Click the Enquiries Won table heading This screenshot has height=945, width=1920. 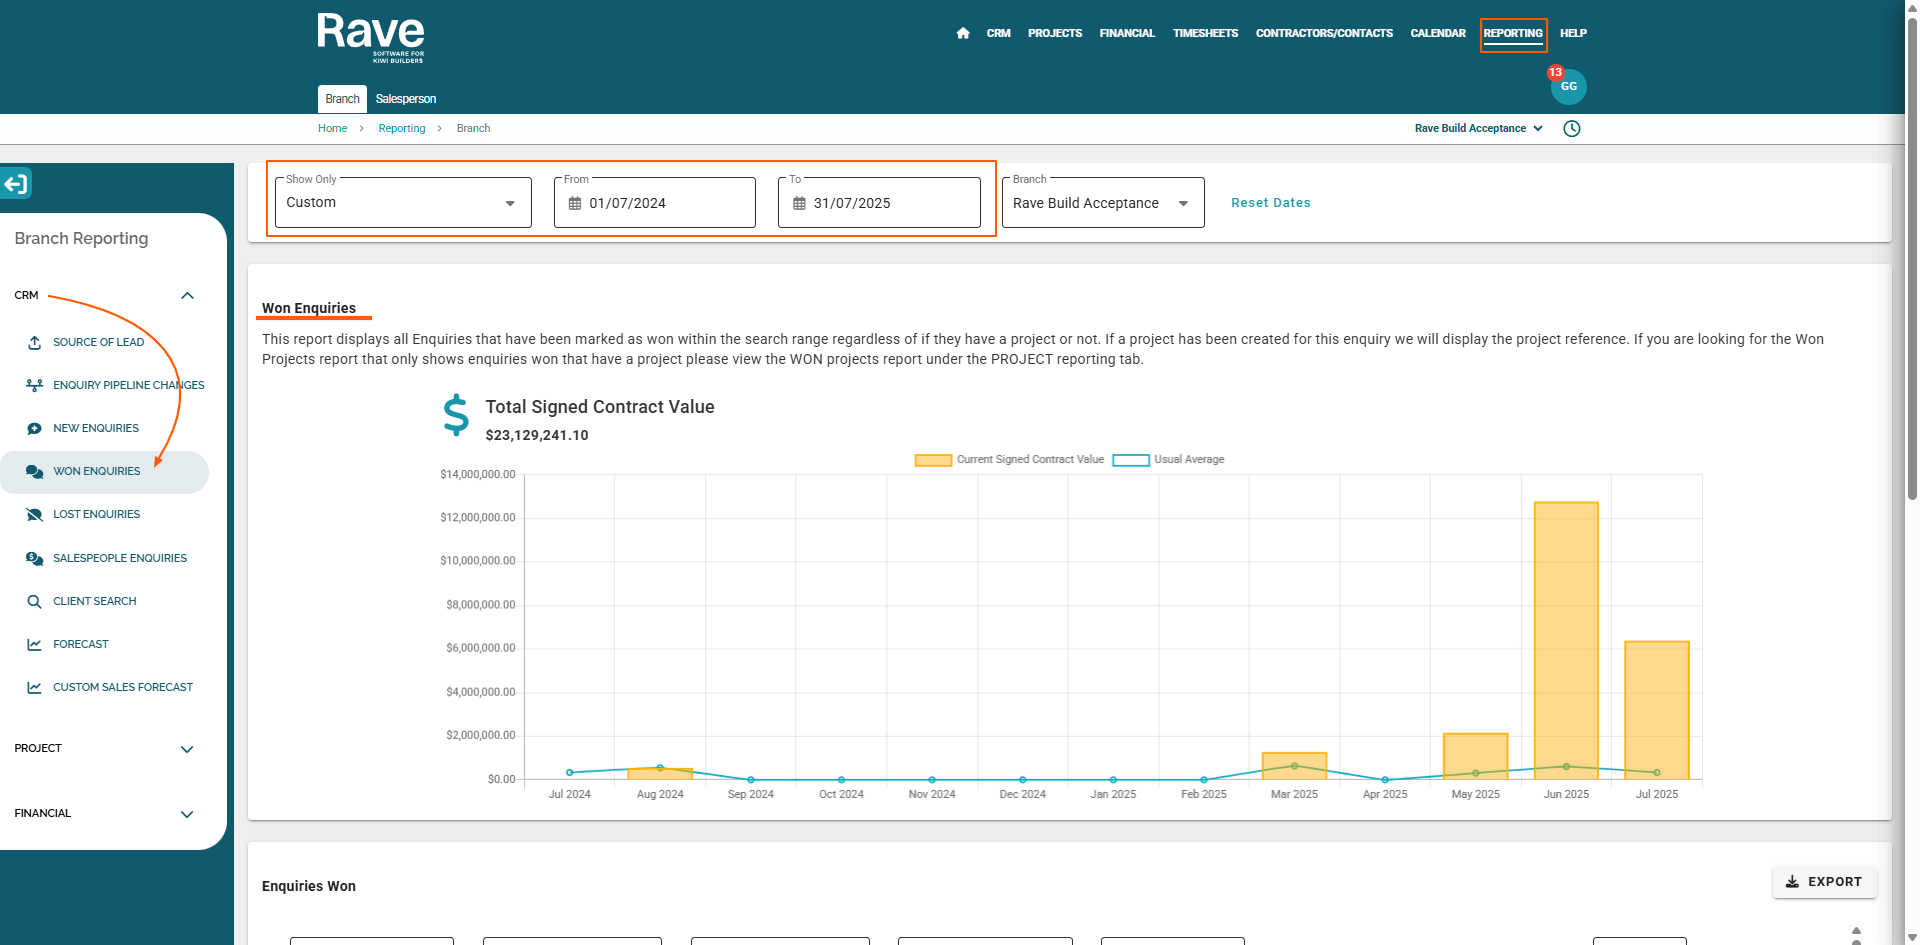tap(309, 886)
